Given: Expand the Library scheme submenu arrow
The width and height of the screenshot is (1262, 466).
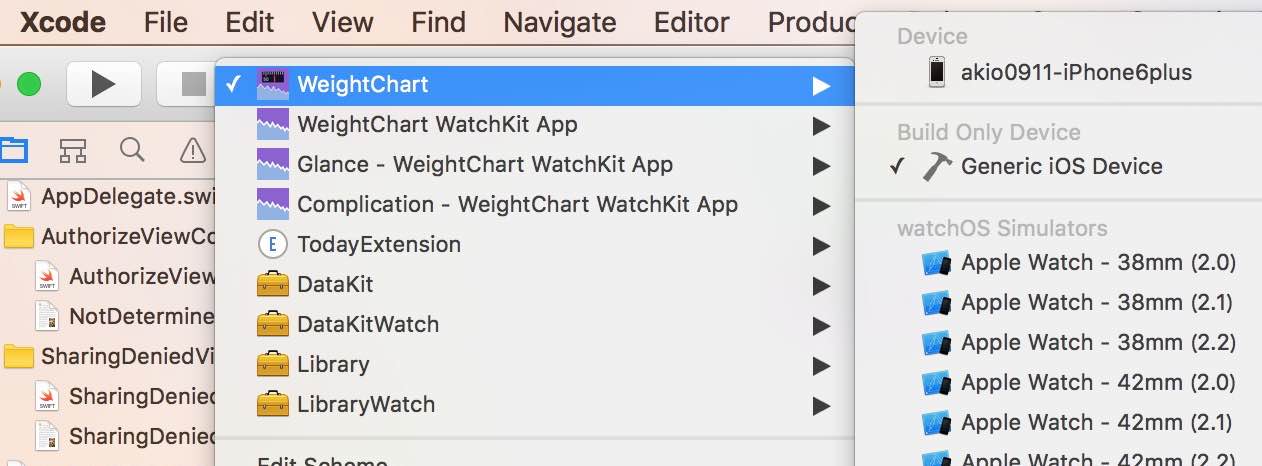Looking at the screenshot, I should (x=821, y=365).
